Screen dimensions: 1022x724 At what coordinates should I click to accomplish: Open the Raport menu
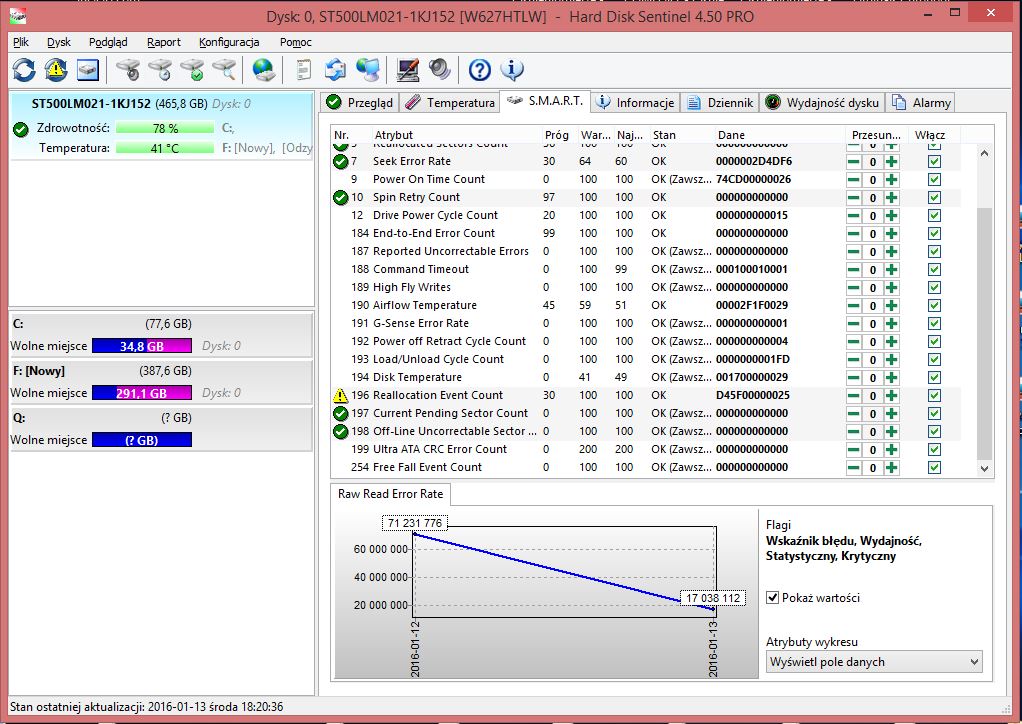(164, 42)
